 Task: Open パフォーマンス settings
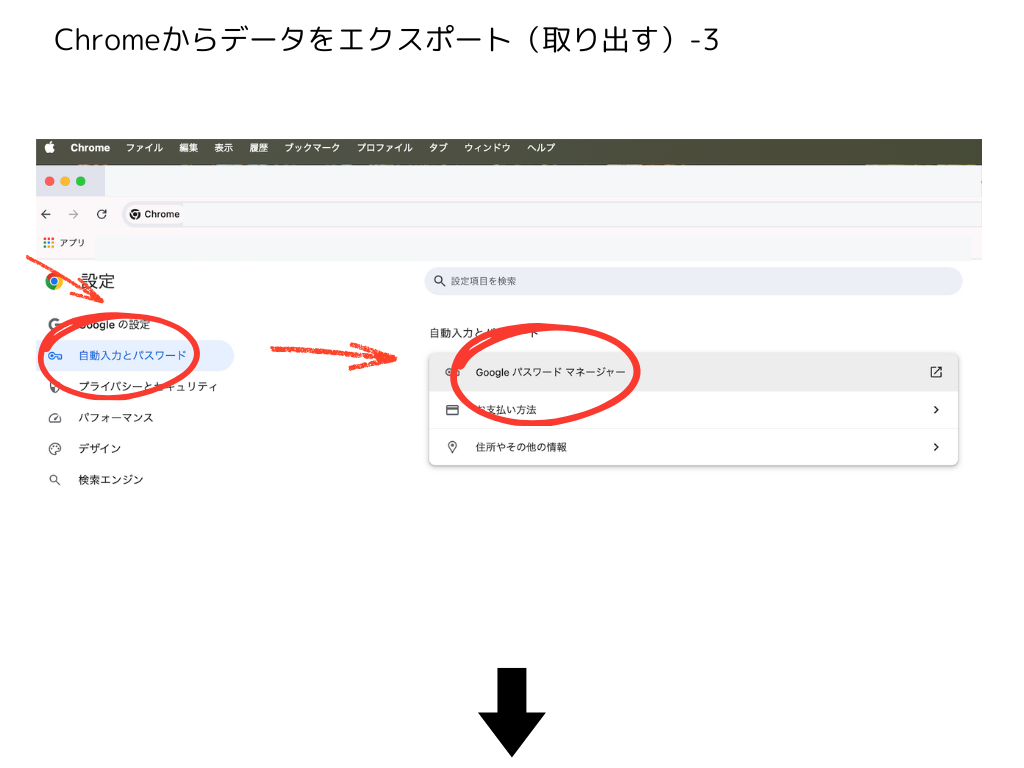tap(116, 417)
